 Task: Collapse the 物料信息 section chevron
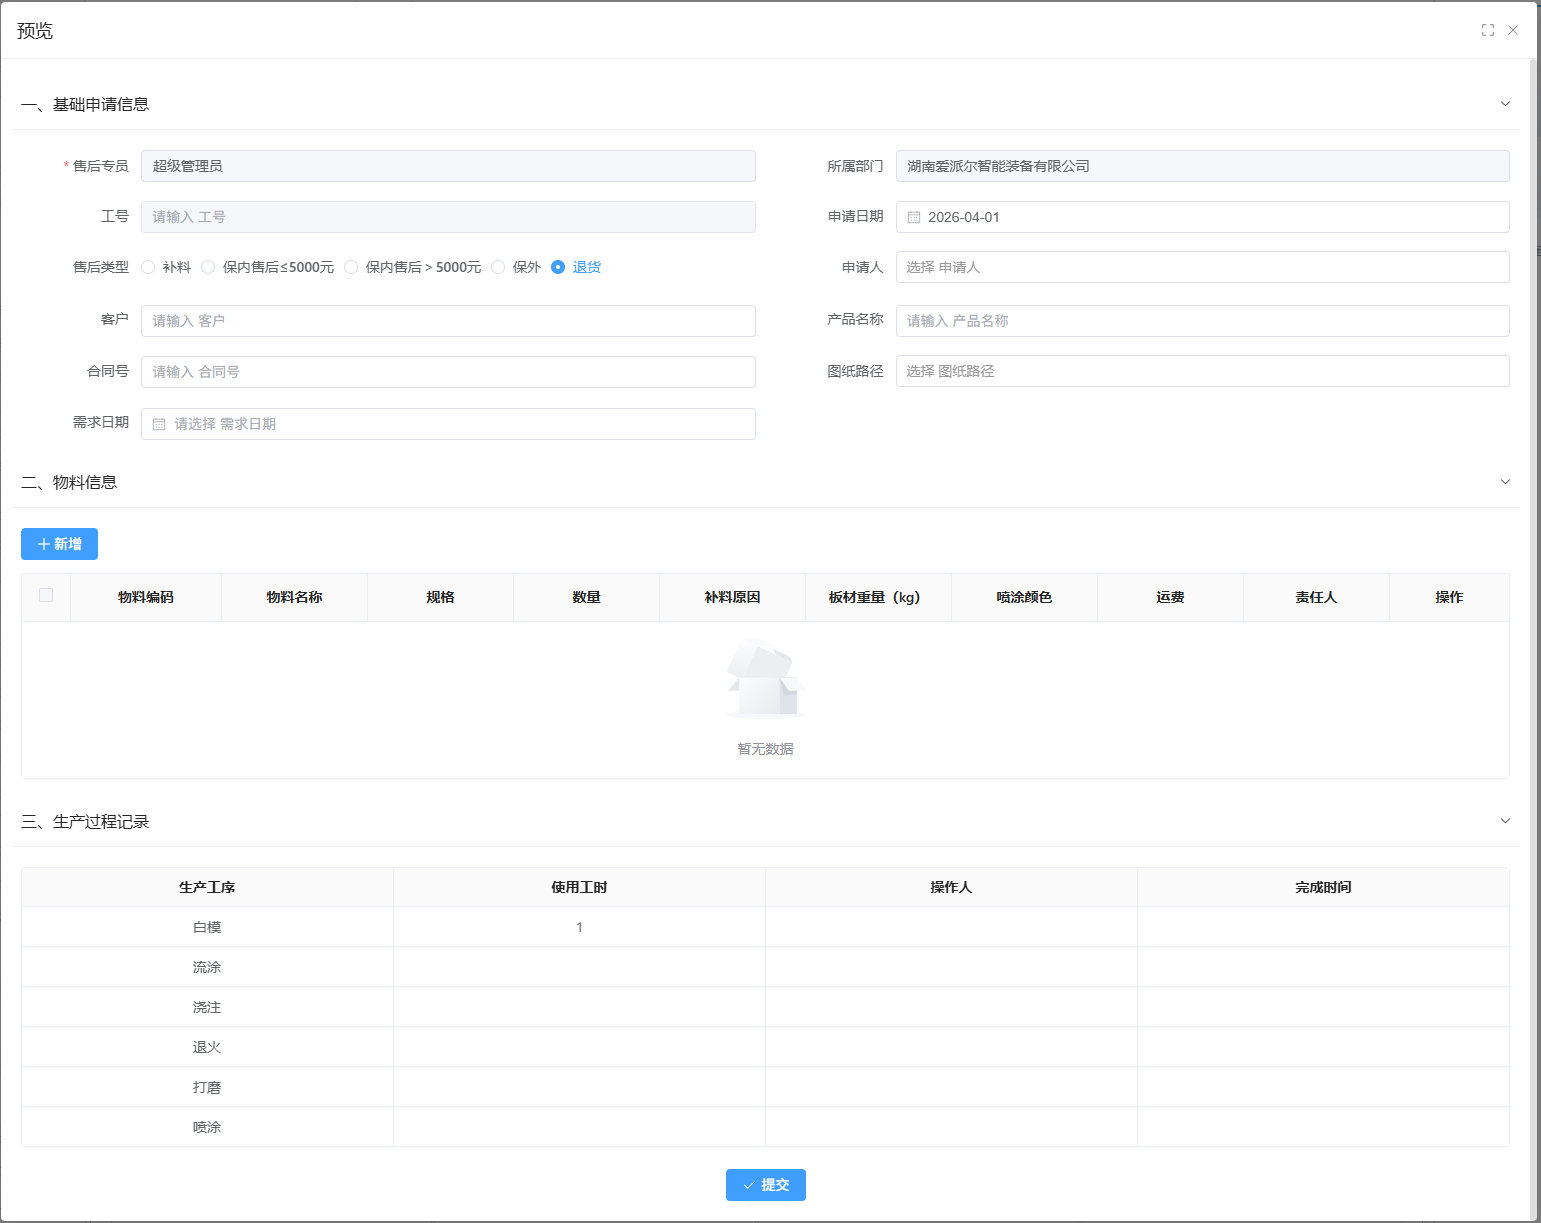point(1505,482)
